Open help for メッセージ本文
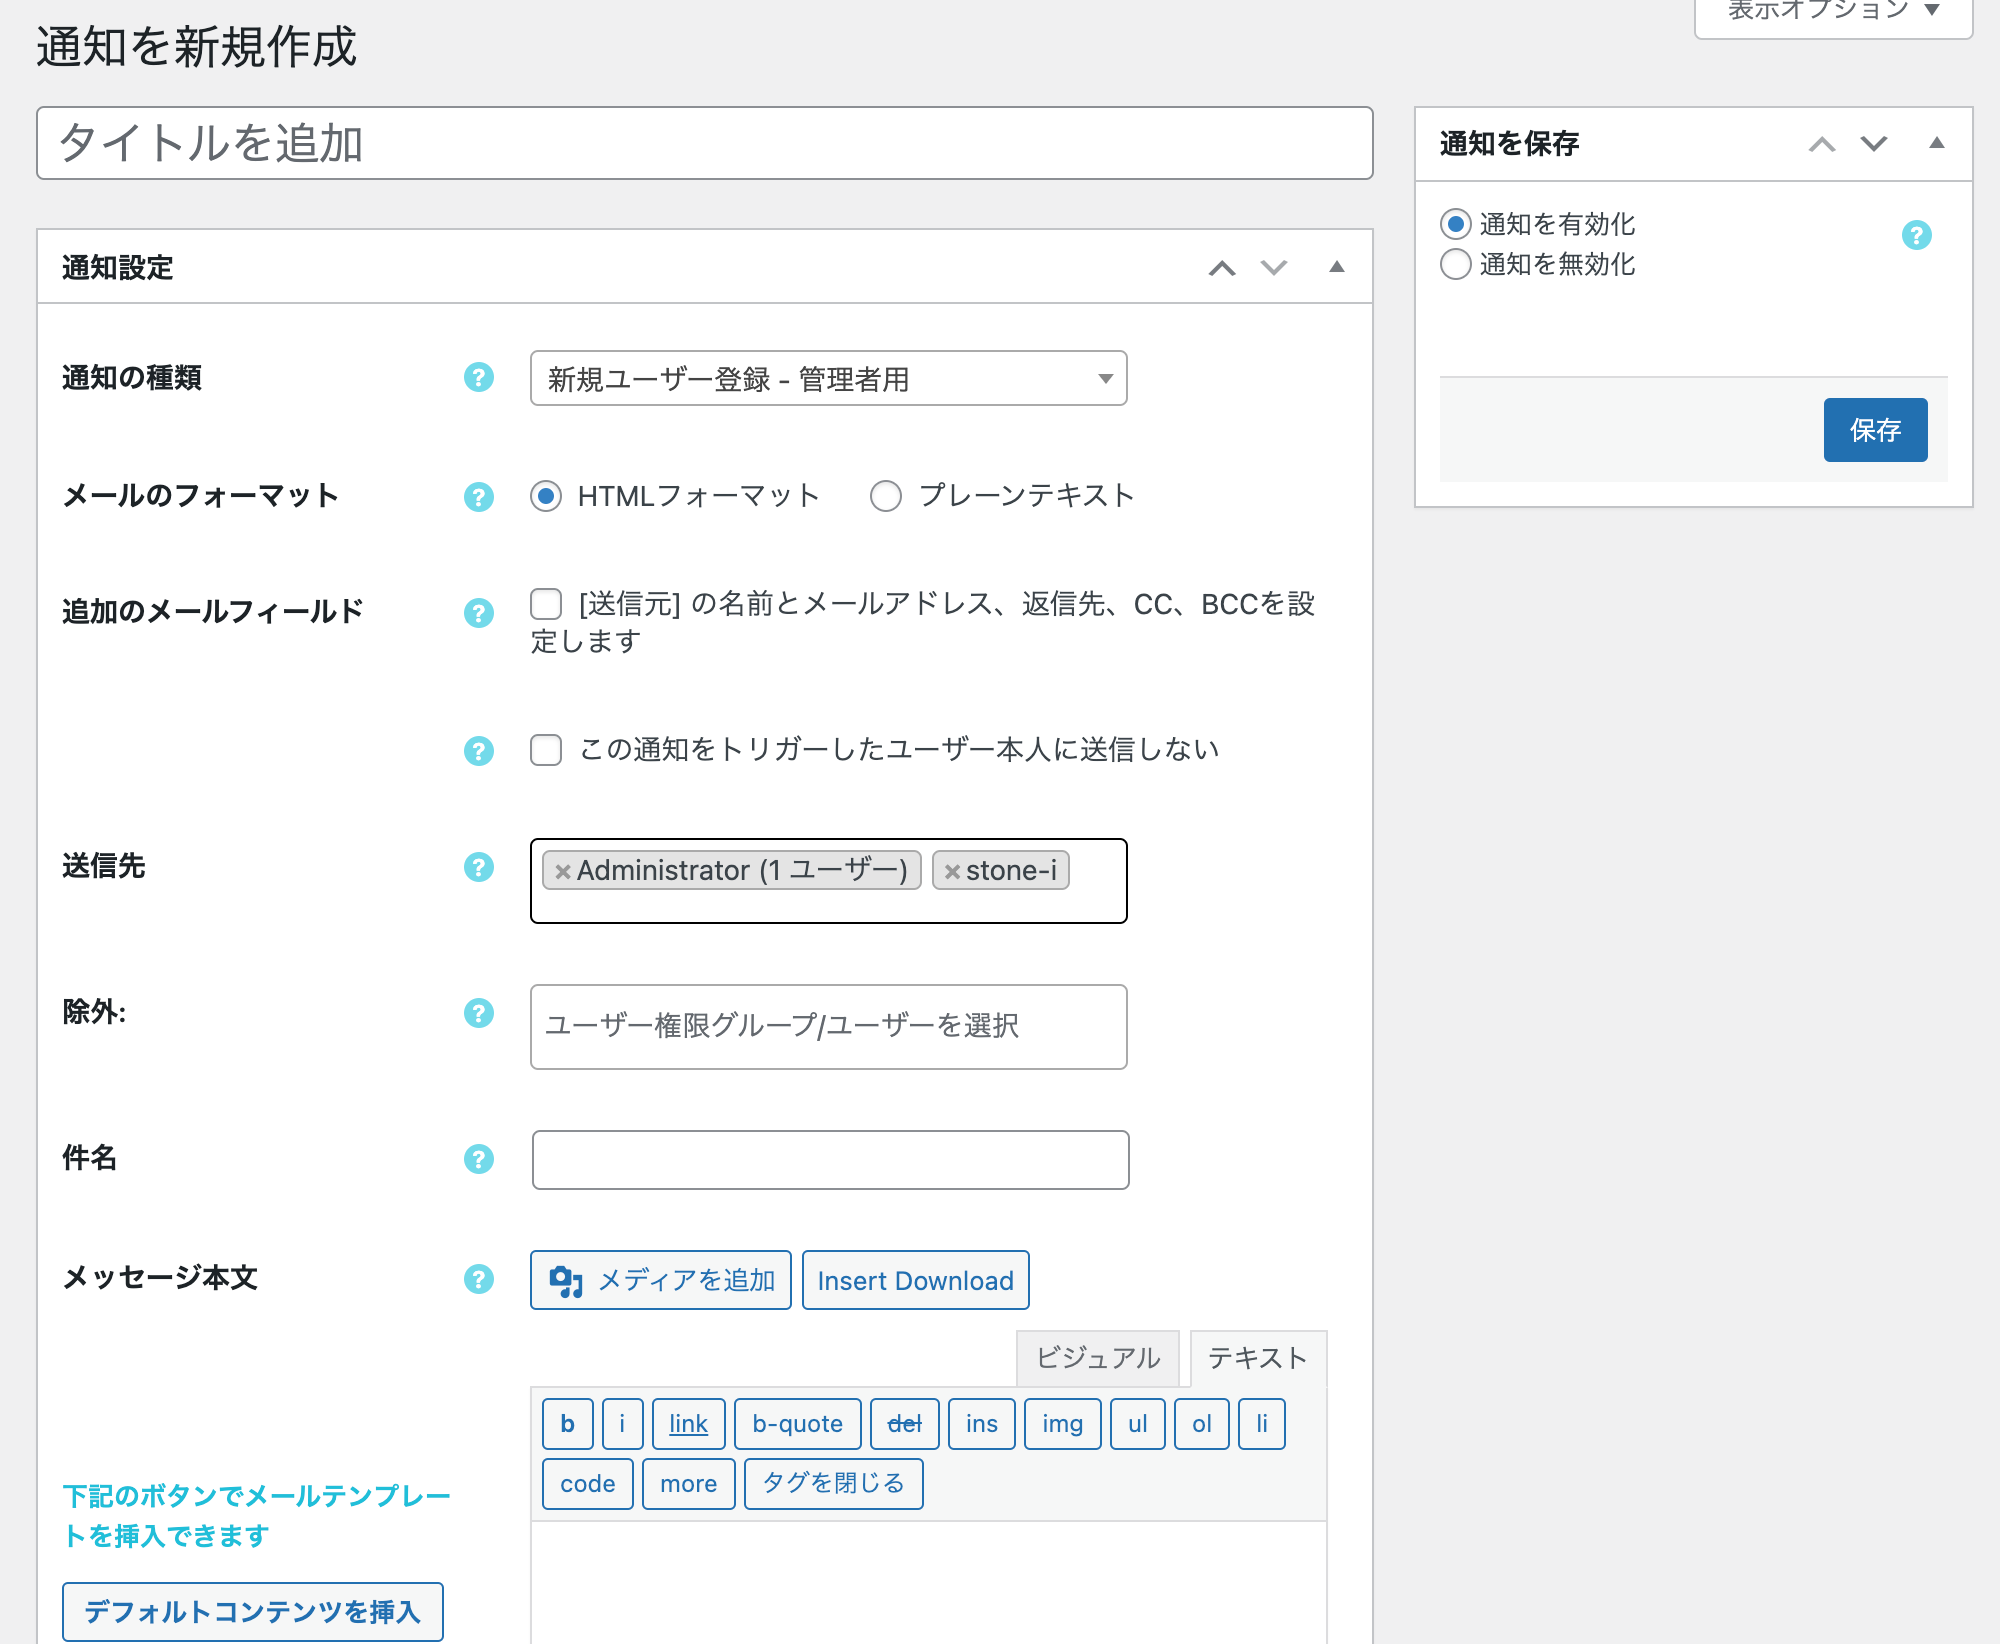Screen dimensions: 2000x1644 pos(479,1279)
